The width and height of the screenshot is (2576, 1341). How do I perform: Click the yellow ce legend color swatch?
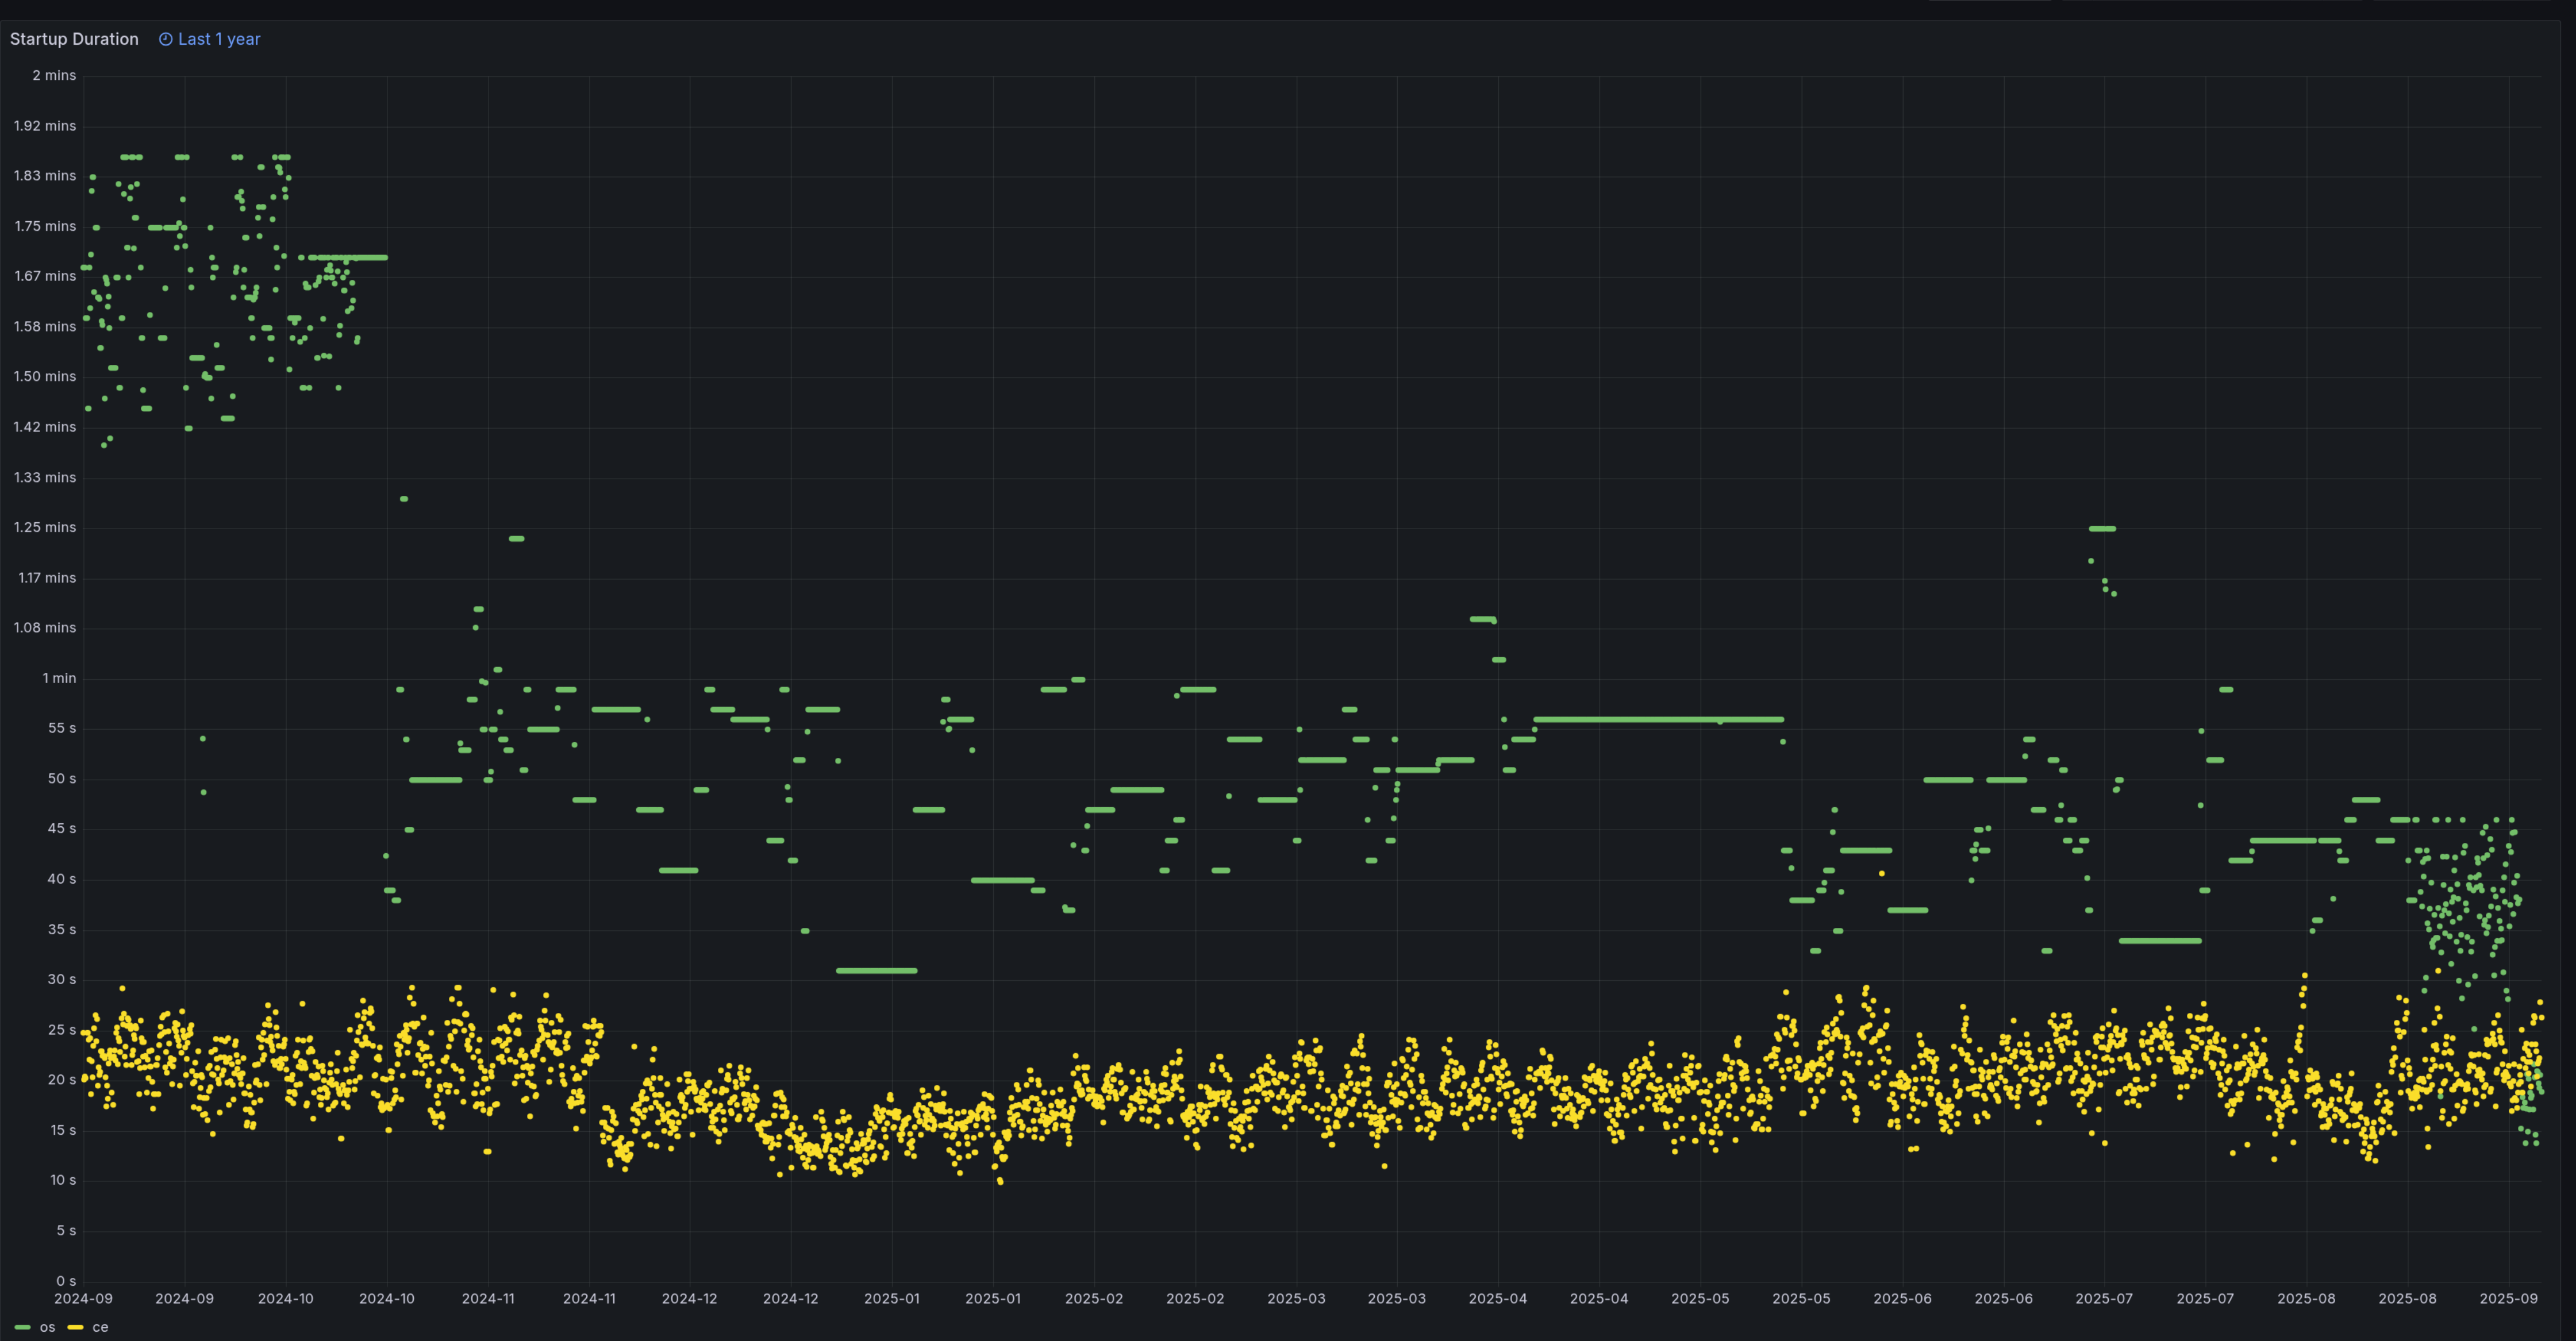[x=75, y=1327]
